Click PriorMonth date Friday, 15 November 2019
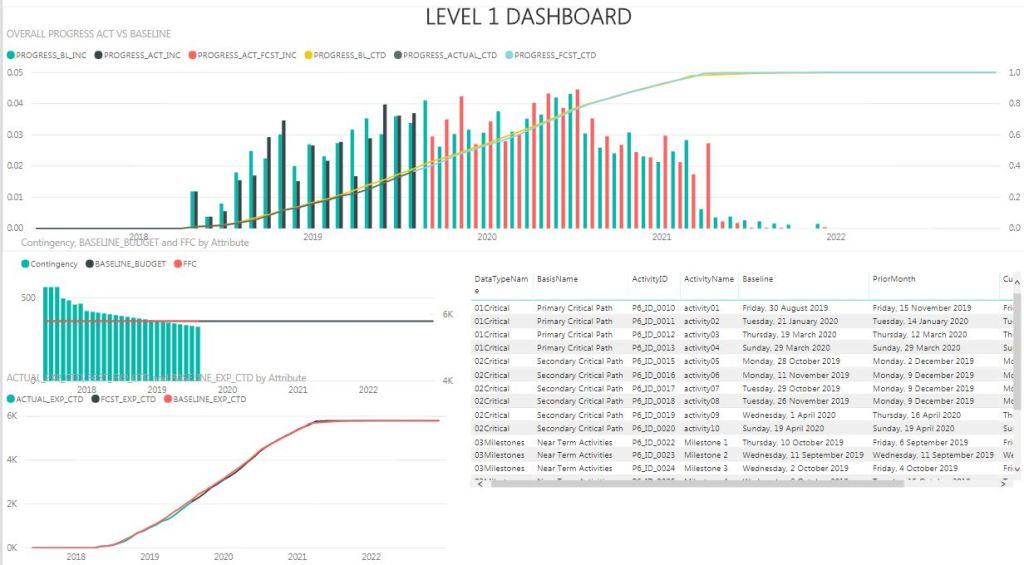Screen dimensions: 1024x565 [x=921, y=308]
